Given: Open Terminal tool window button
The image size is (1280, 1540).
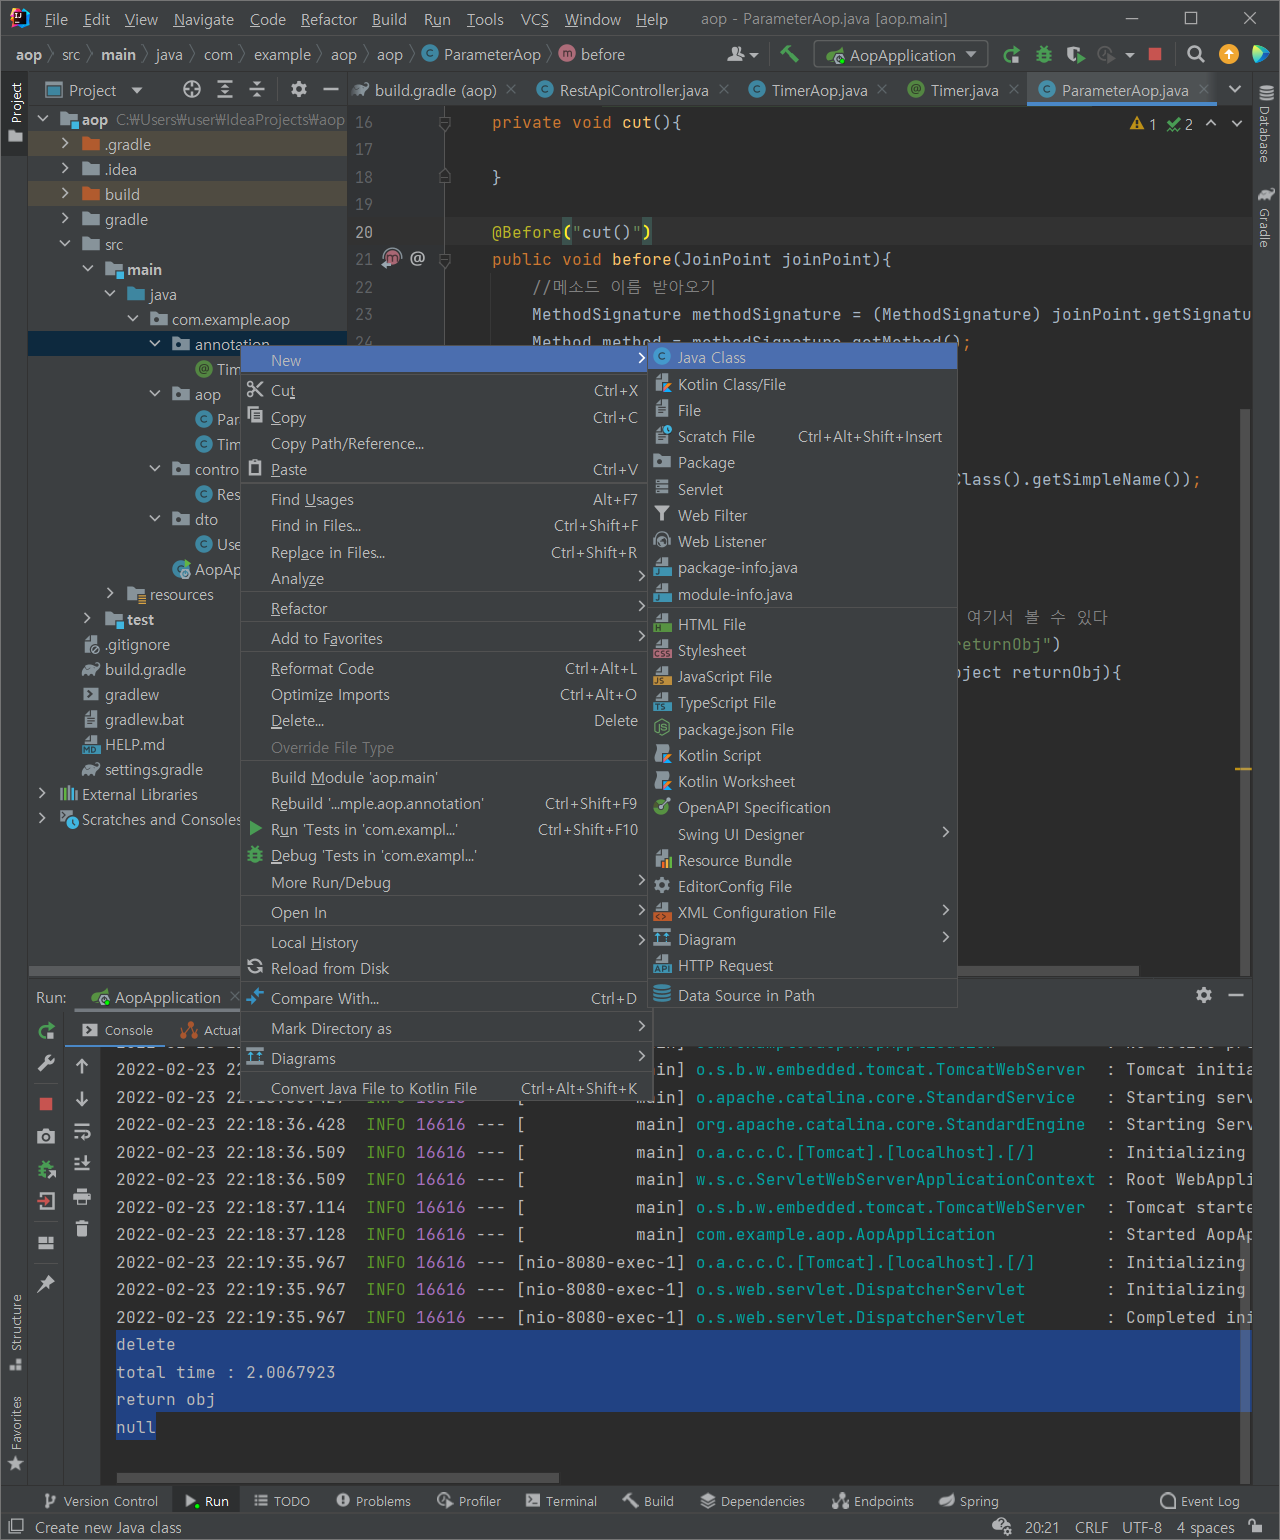Looking at the screenshot, I should [561, 1501].
